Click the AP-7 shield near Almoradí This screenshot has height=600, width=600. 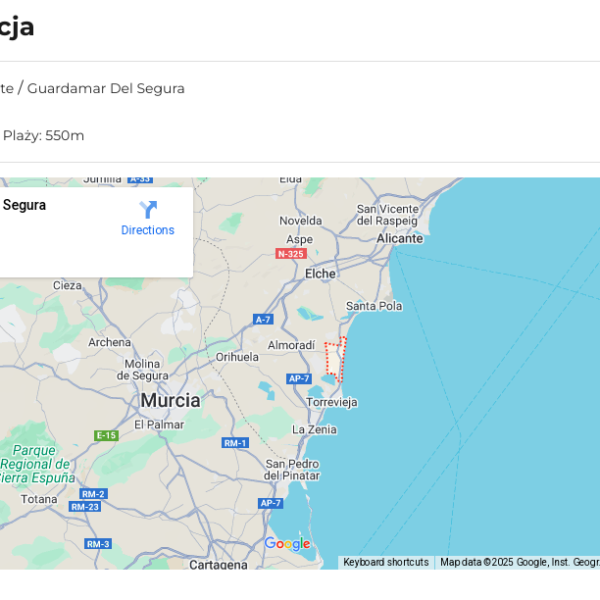[299, 379]
